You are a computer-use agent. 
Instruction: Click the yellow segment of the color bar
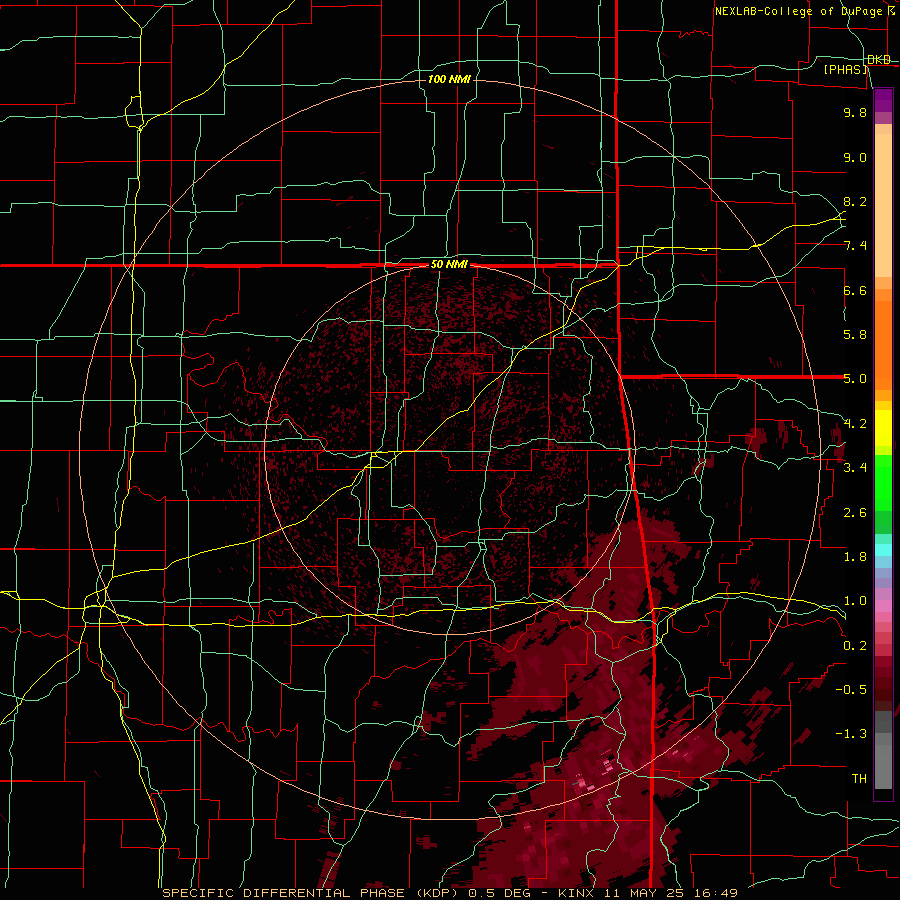[x=883, y=428]
